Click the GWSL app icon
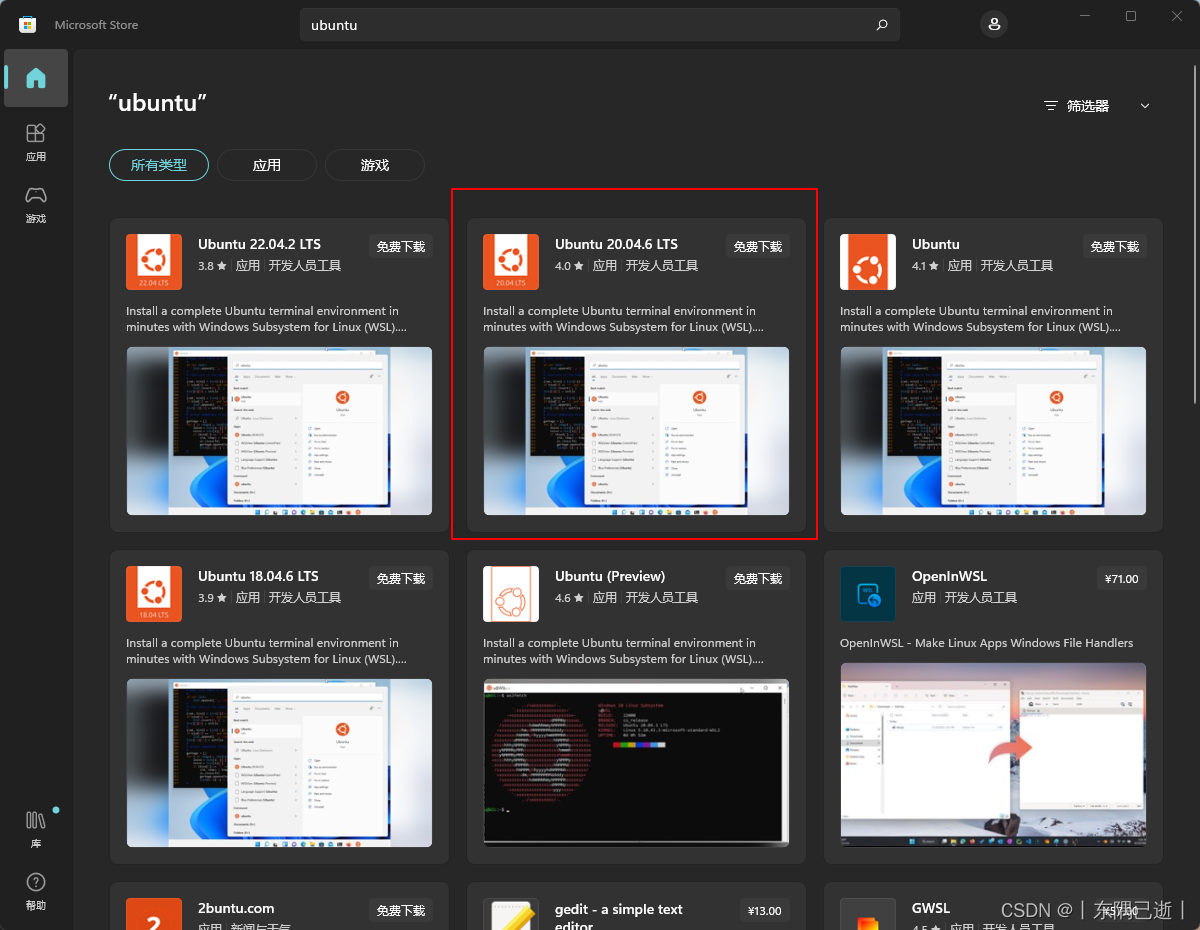The width and height of the screenshot is (1200, 930). click(x=868, y=914)
